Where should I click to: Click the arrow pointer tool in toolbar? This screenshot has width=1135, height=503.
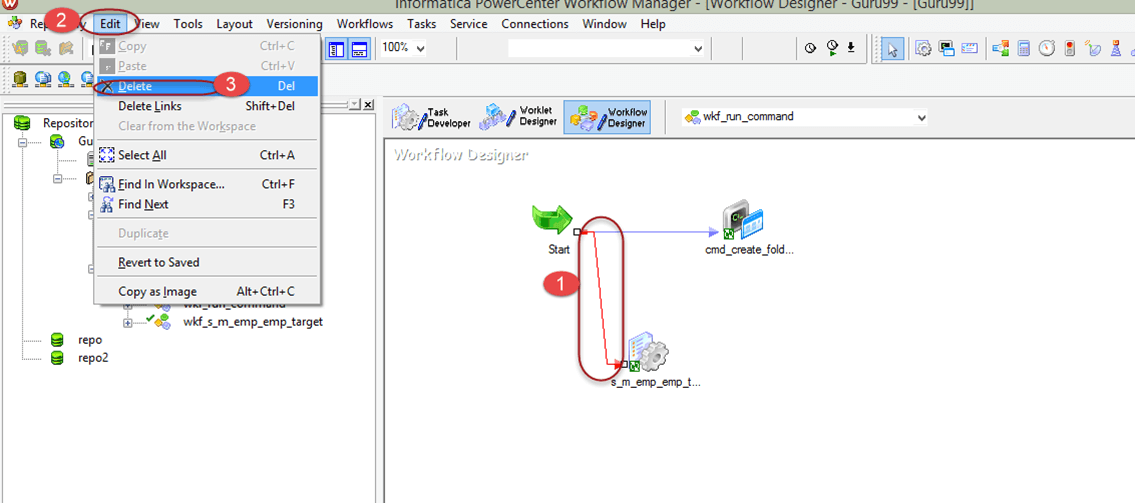point(892,48)
